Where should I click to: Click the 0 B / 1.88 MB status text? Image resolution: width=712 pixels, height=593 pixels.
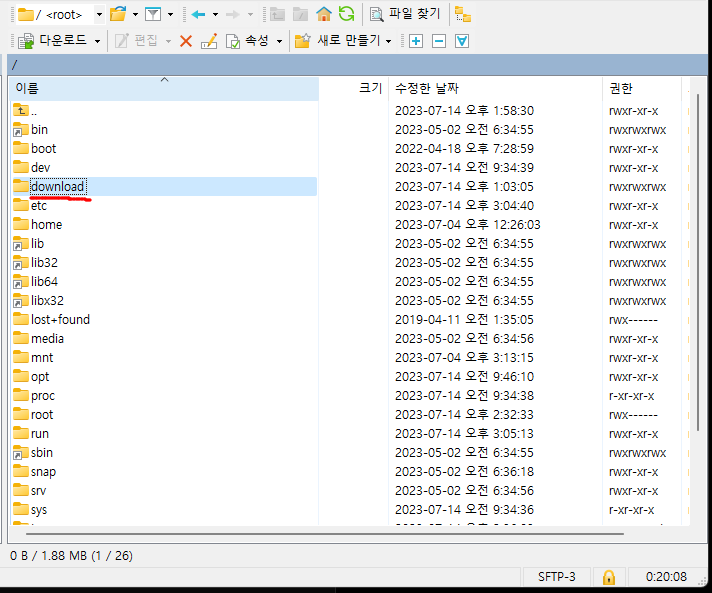pos(71,556)
